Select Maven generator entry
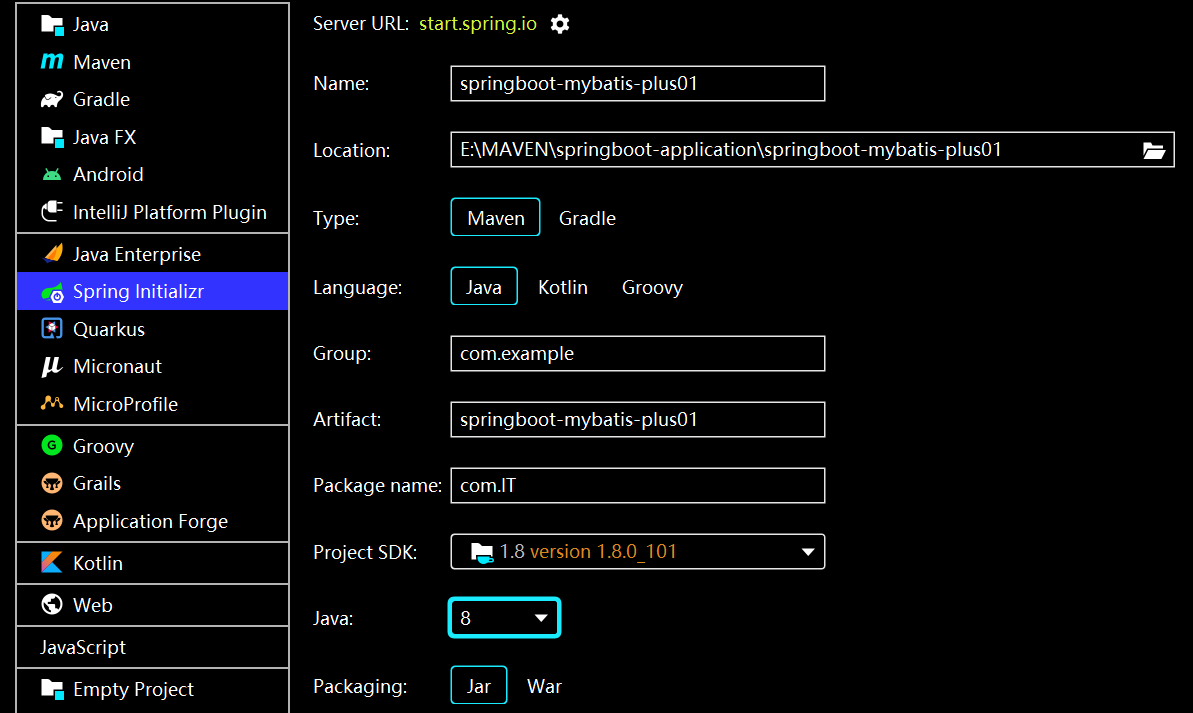The height and width of the screenshot is (713, 1193). (x=152, y=62)
